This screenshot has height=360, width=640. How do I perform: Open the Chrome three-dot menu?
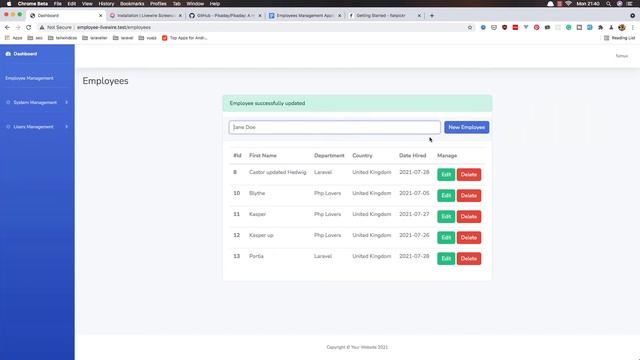(633, 27)
